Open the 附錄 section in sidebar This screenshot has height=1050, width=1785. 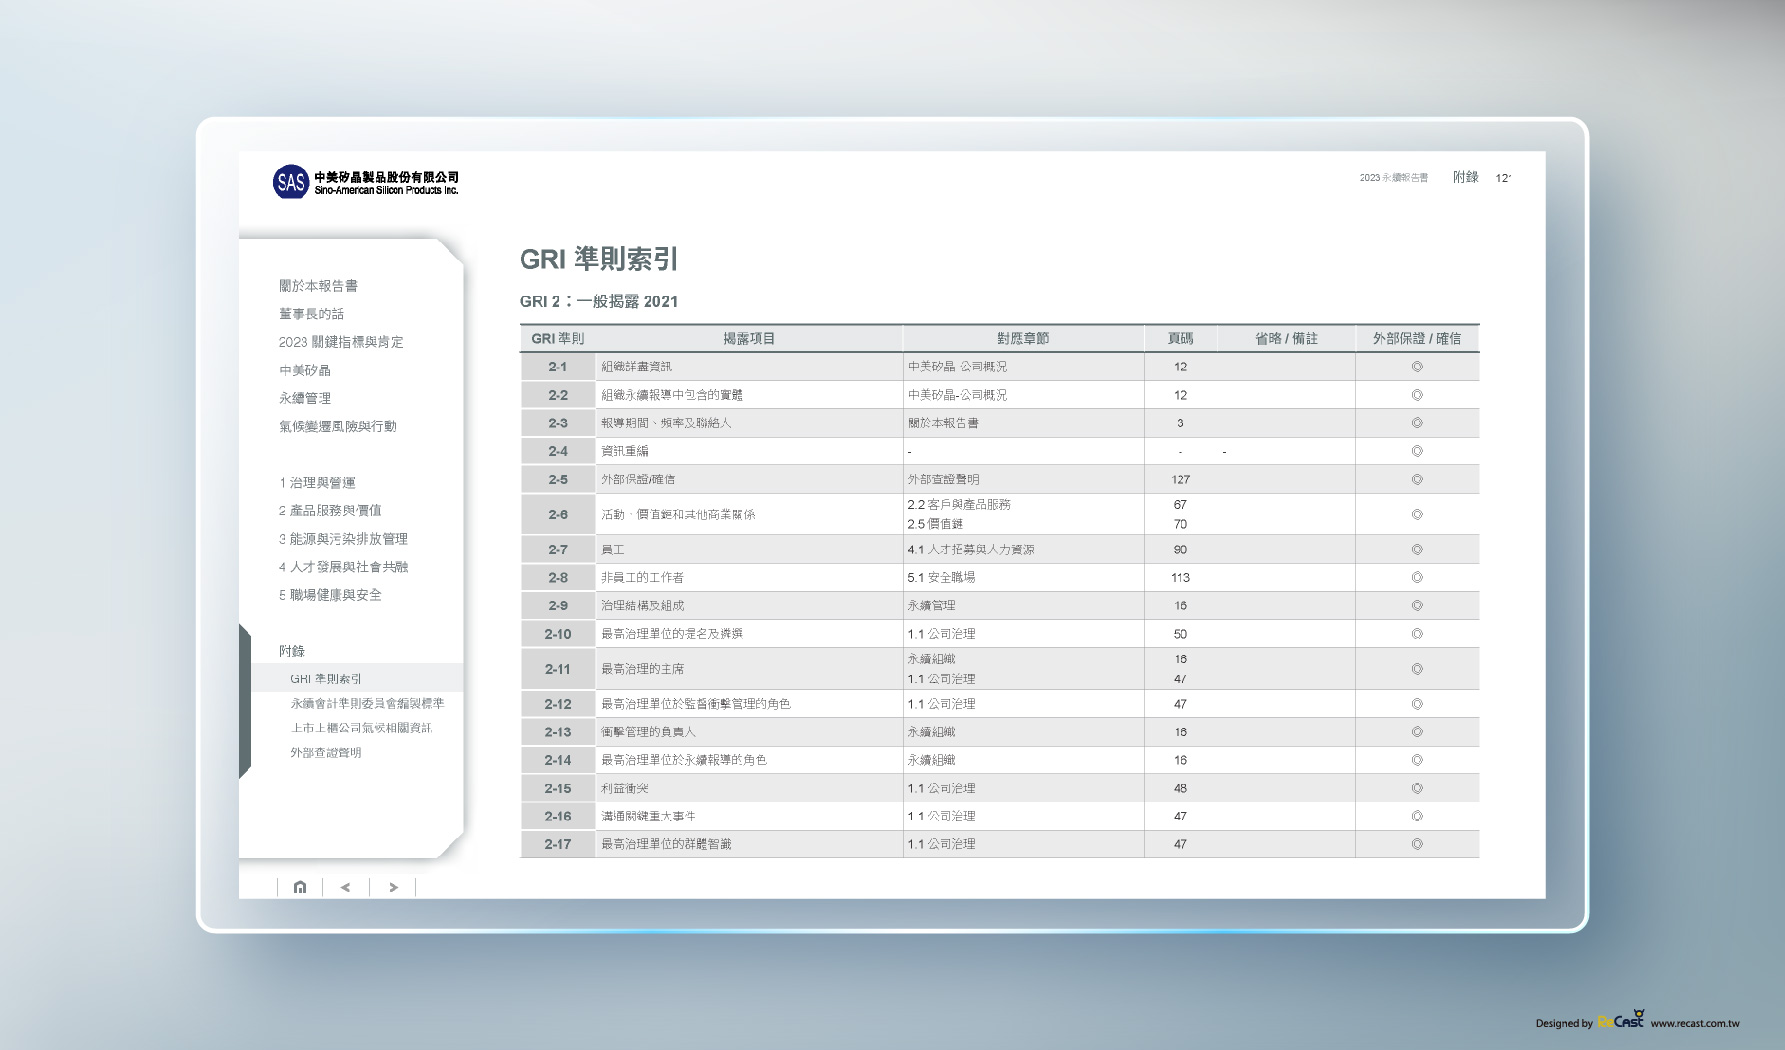click(x=292, y=651)
